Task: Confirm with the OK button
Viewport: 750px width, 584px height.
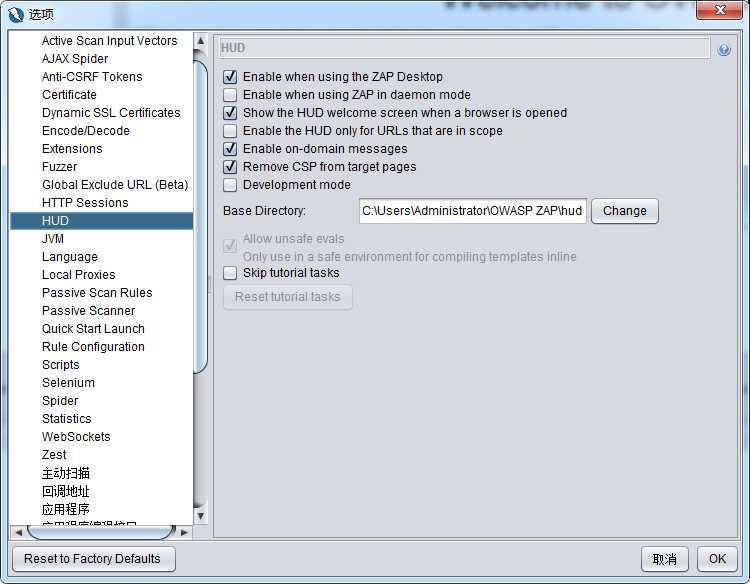Action: pos(717,559)
